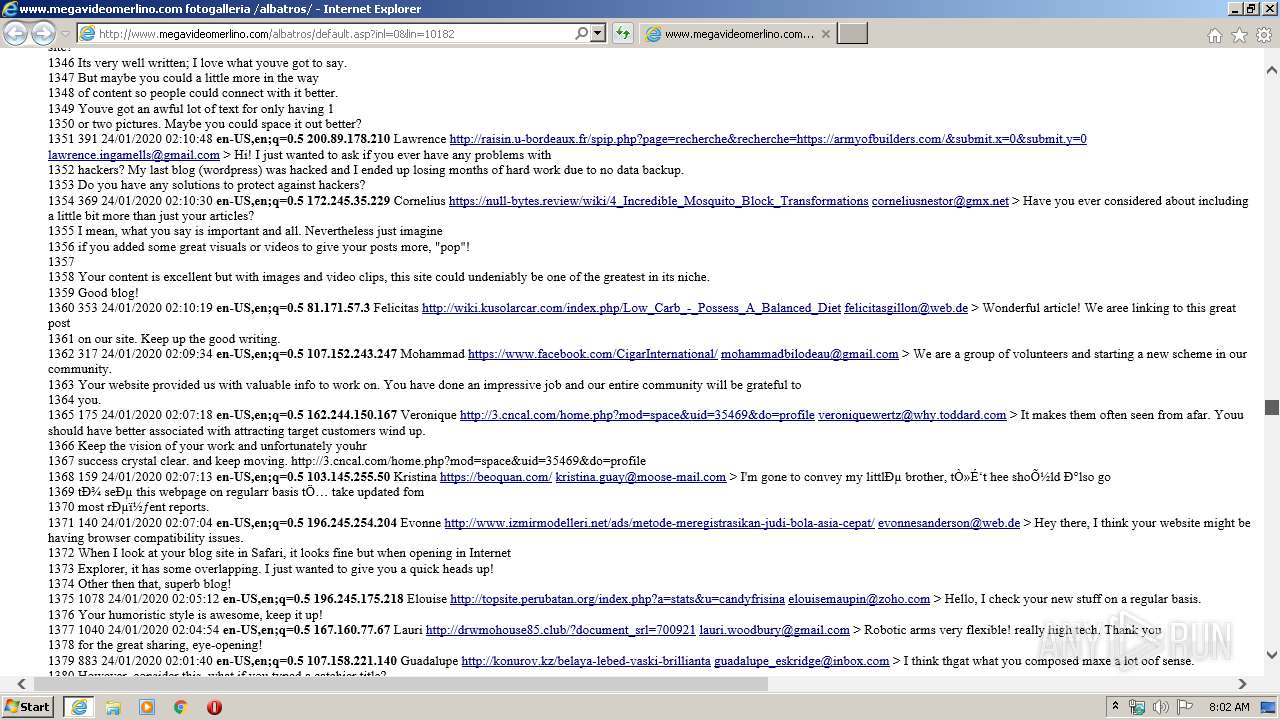
Task: Click felicitasgillon@web.de email link
Action: 906,308
